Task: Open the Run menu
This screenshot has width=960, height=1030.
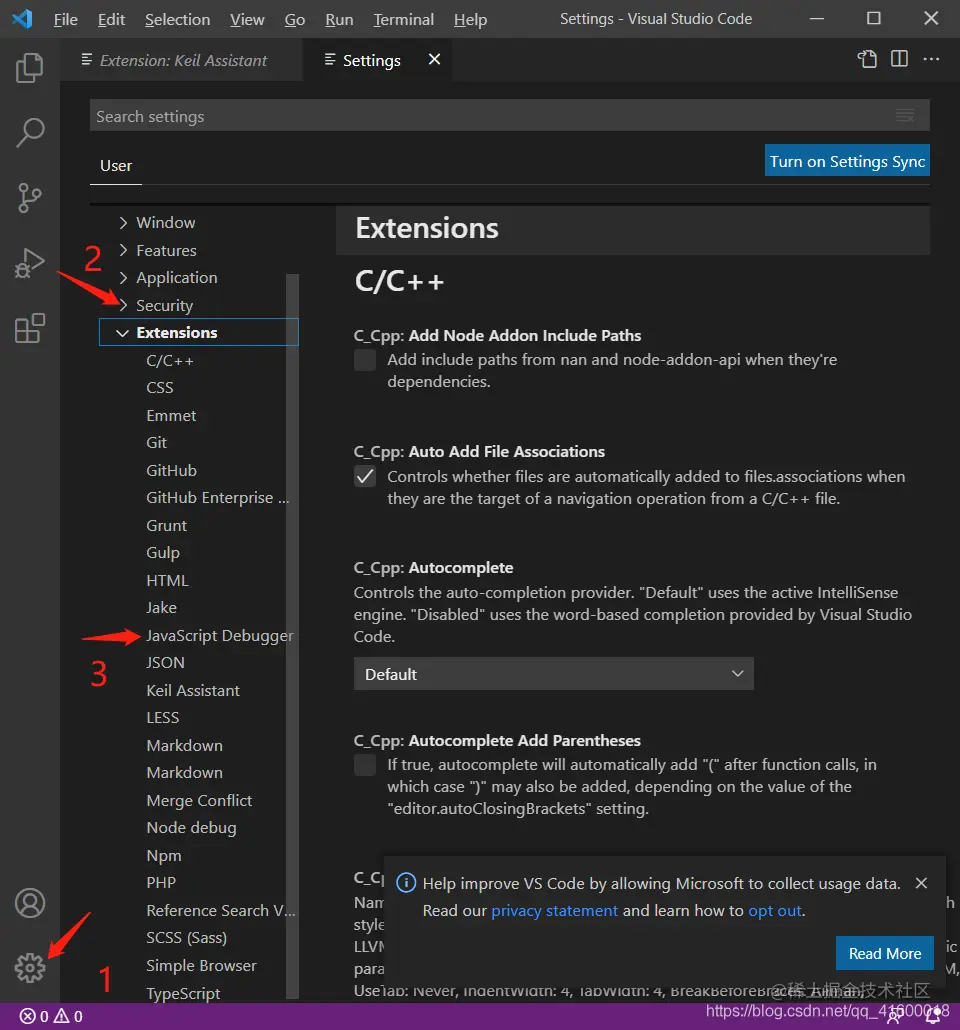Action: click(339, 20)
